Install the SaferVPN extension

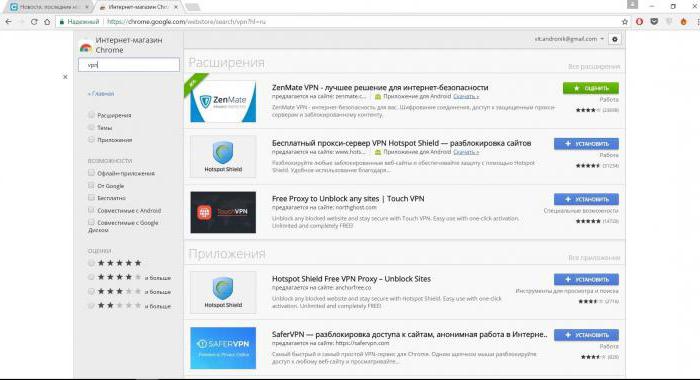[x=586, y=335]
